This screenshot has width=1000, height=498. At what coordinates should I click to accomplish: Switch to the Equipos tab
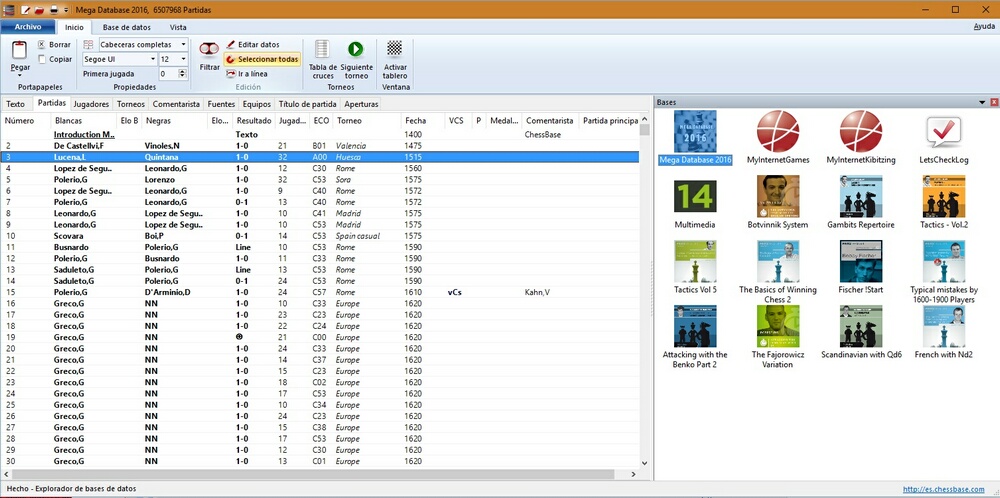tap(257, 104)
